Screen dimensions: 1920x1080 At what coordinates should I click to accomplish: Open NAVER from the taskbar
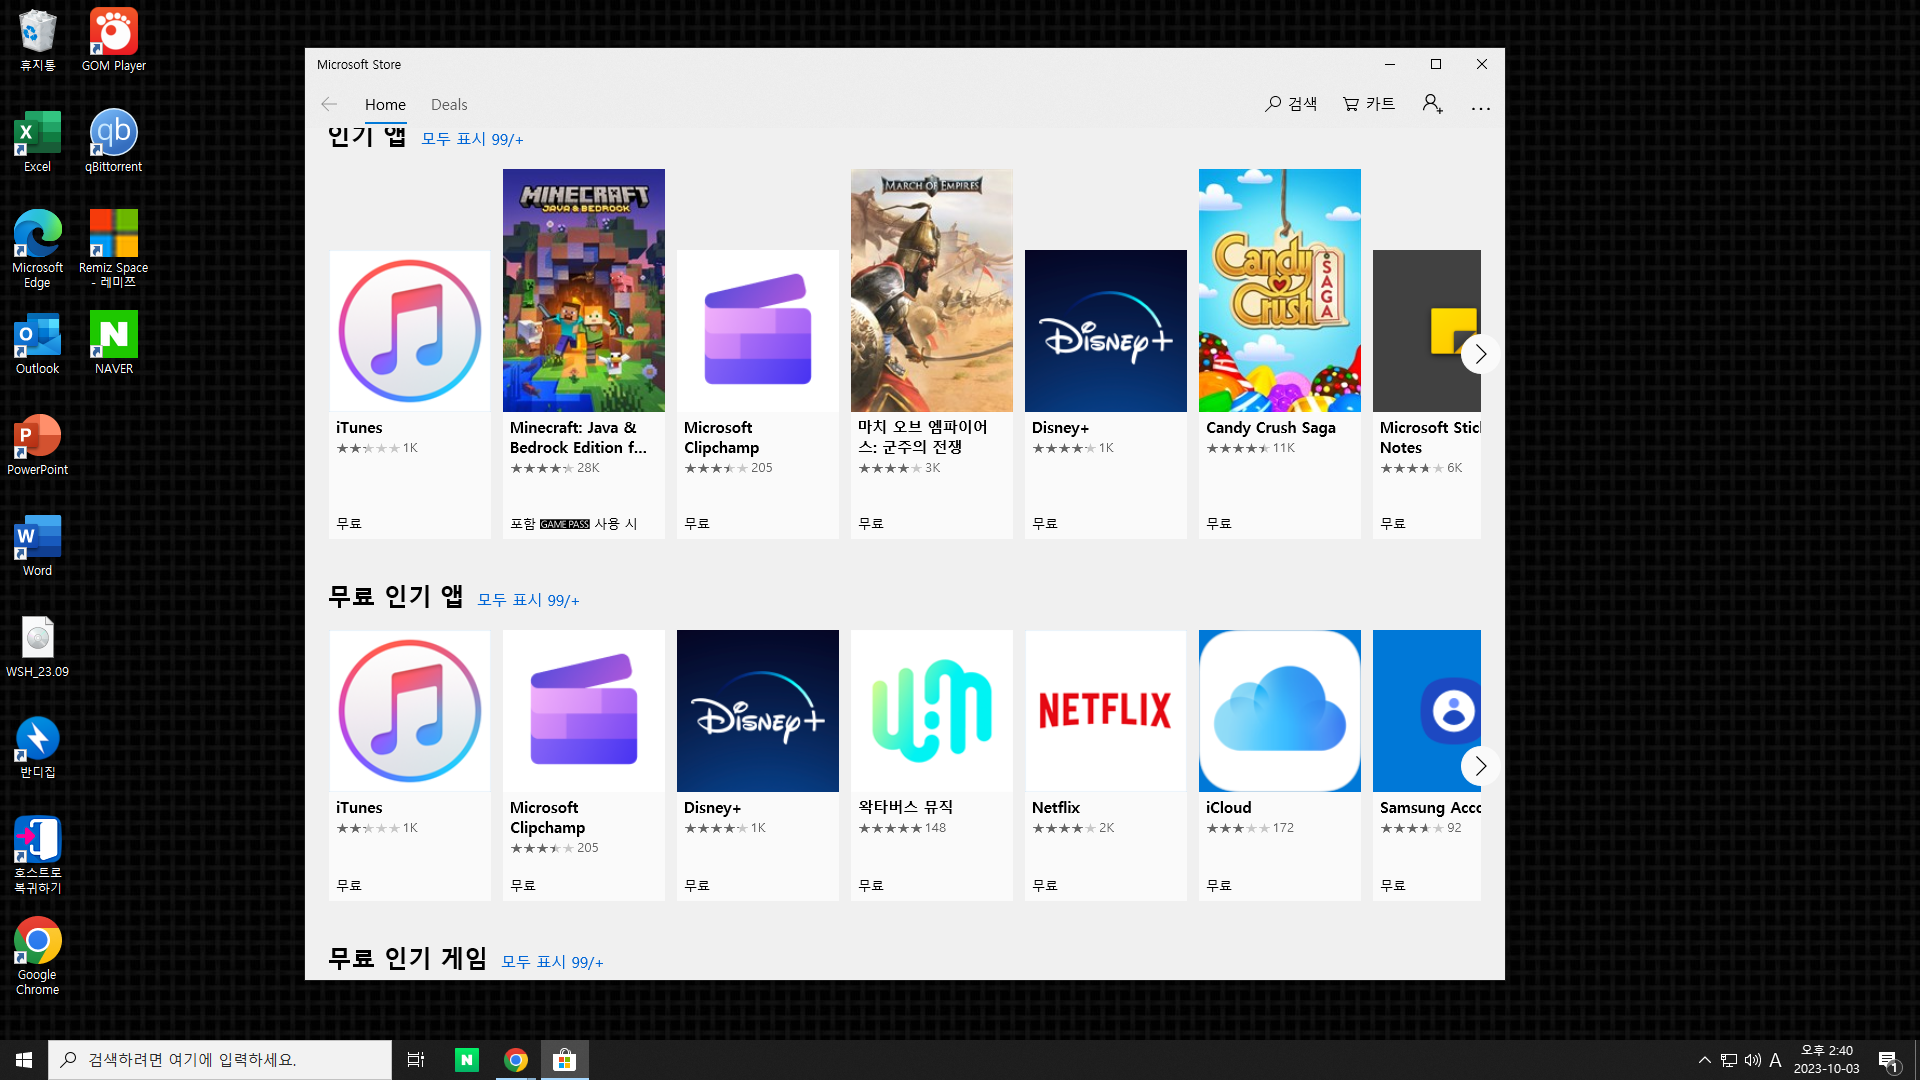tap(467, 1060)
